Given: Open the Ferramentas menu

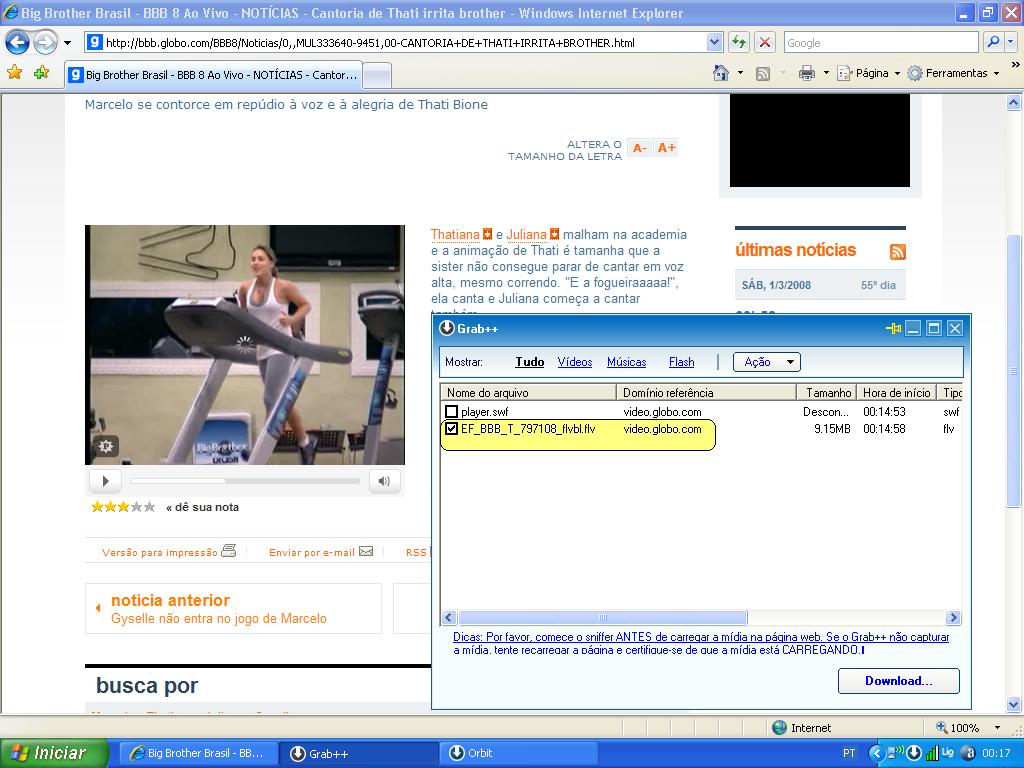Looking at the screenshot, I should (x=954, y=73).
